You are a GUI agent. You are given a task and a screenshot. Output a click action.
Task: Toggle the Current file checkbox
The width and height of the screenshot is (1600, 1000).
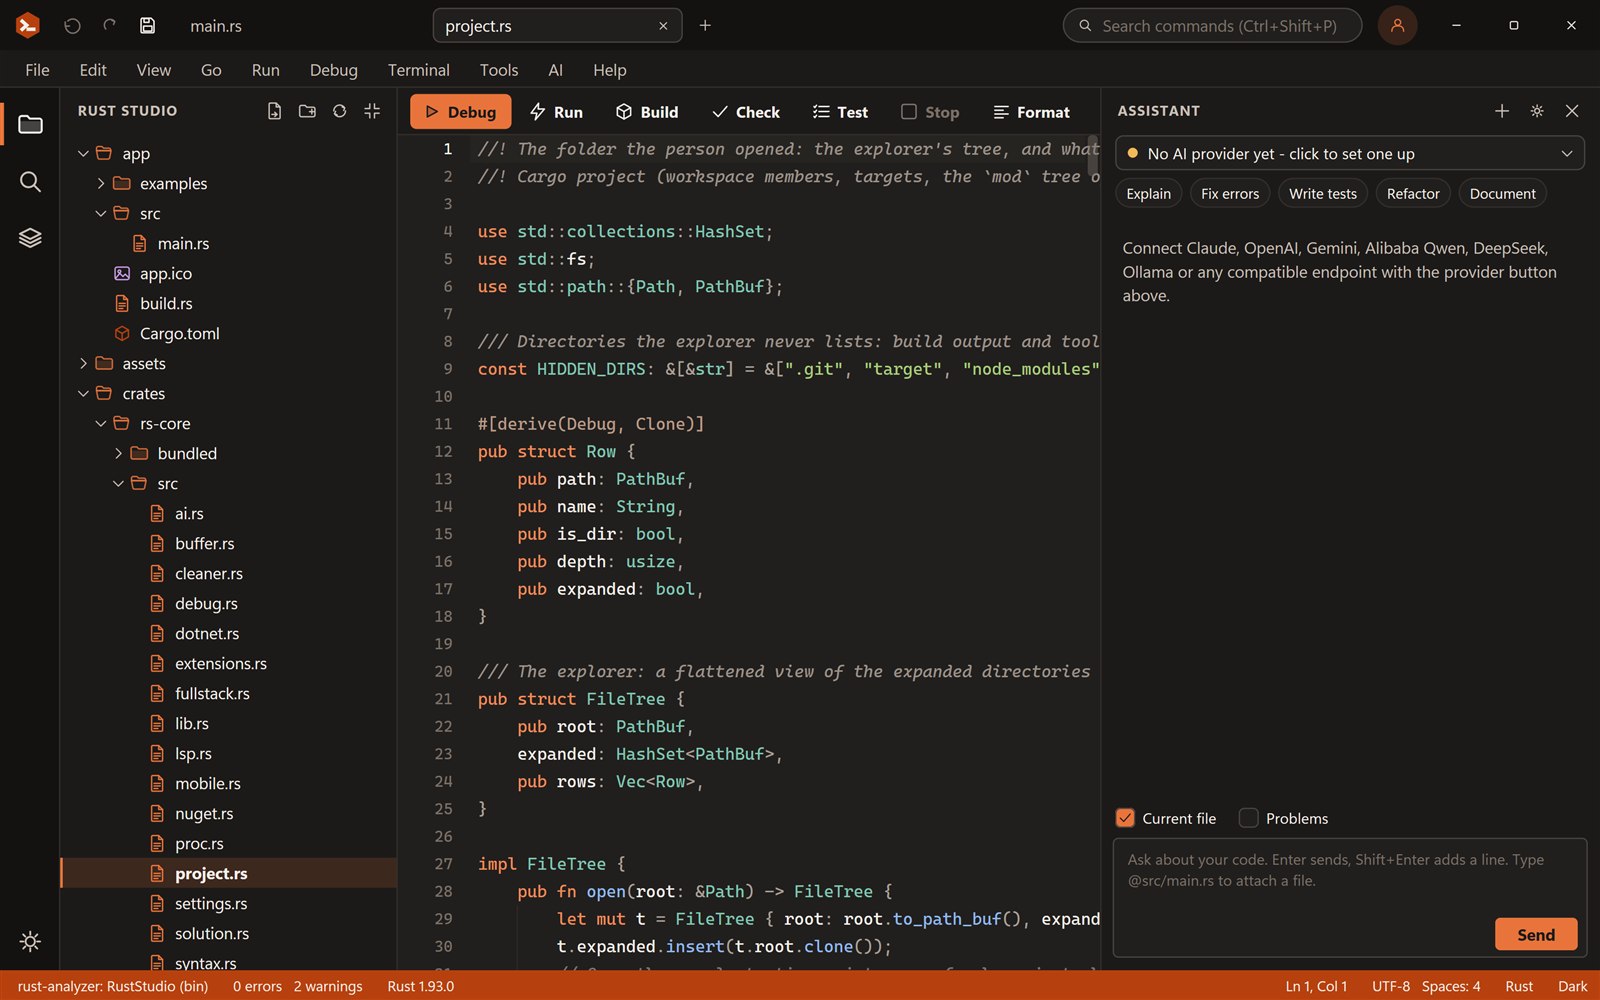[1125, 818]
